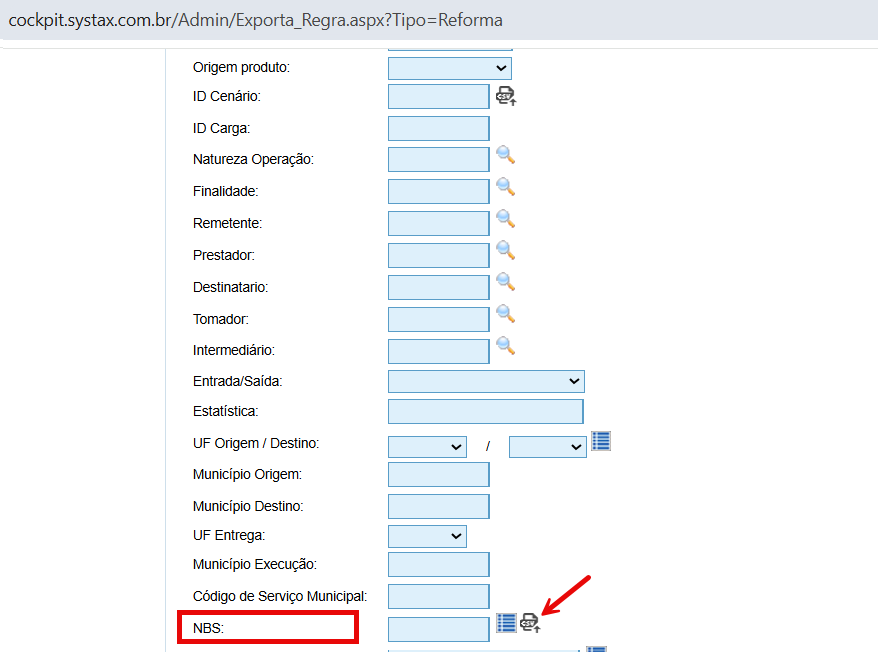
Task: Click into the Tomador field
Action: click(x=438, y=319)
